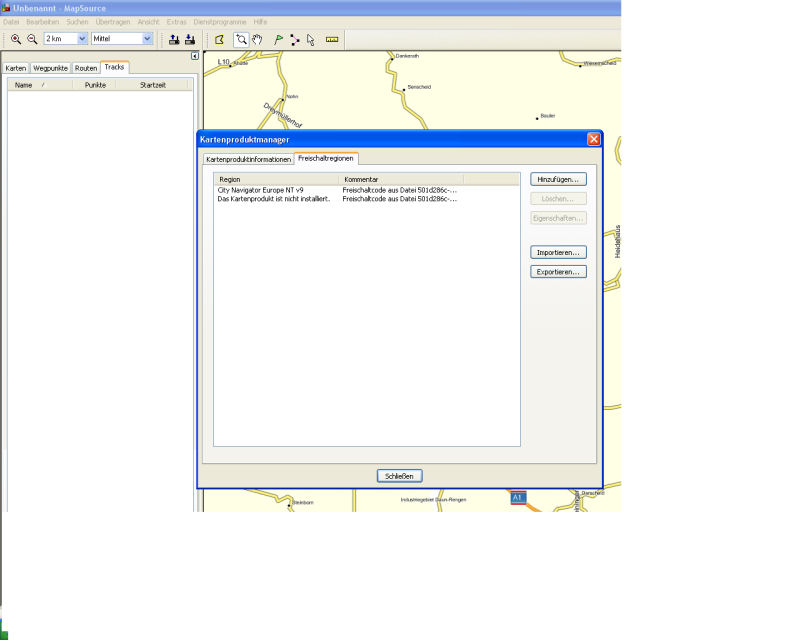Send data to device with upload icon

click(x=174, y=39)
